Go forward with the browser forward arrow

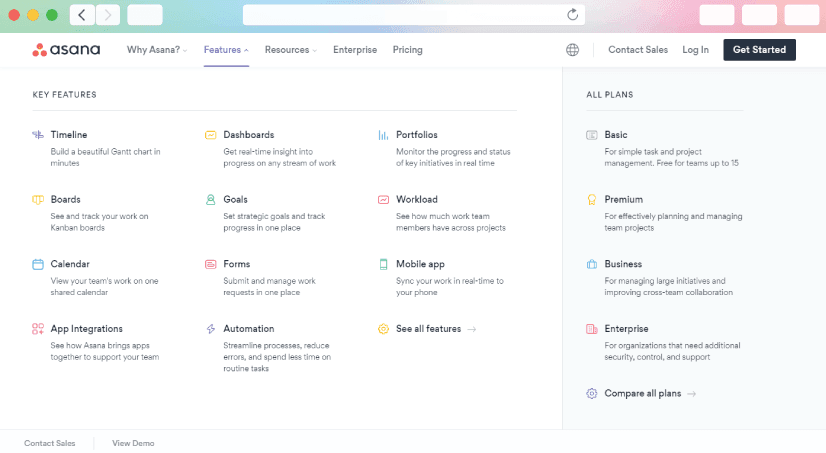coord(108,15)
